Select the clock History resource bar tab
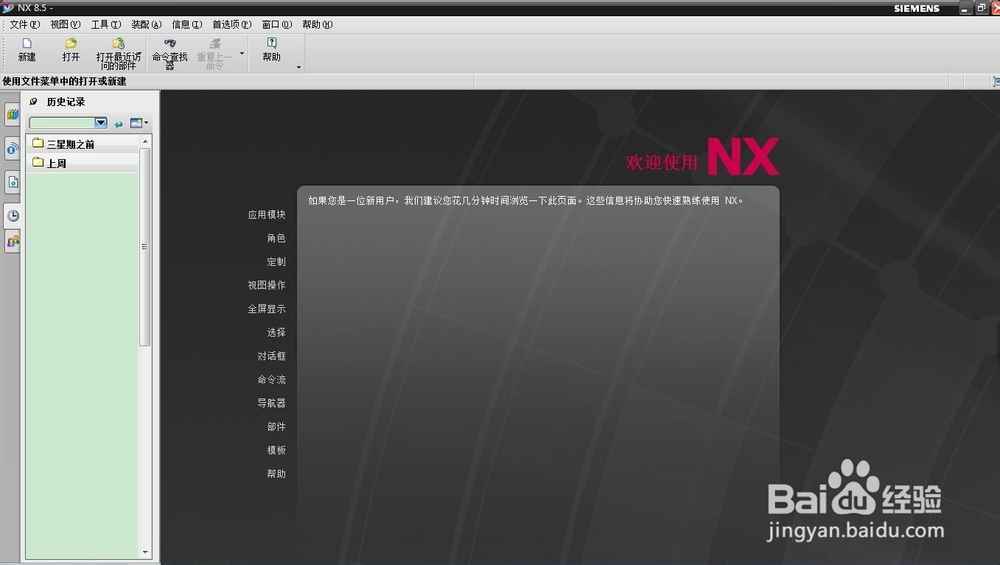Image resolution: width=1000 pixels, height=565 pixels. coord(12,216)
